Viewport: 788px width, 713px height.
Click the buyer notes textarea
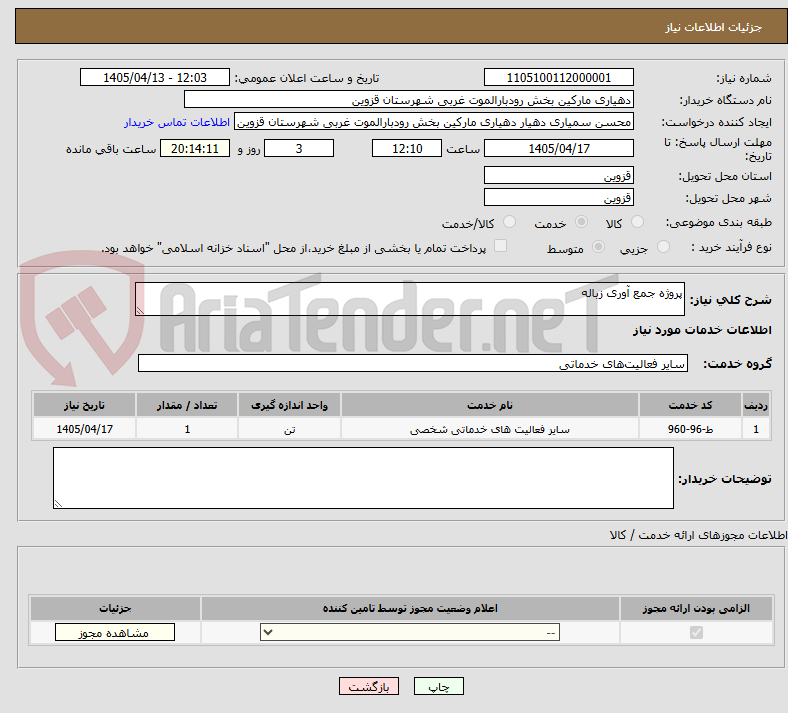click(x=363, y=478)
